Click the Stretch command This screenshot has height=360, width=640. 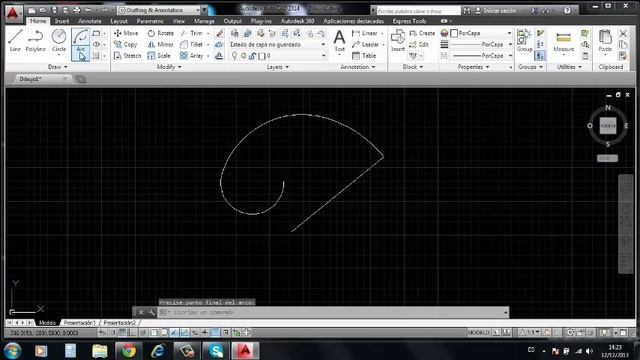click(x=127, y=56)
